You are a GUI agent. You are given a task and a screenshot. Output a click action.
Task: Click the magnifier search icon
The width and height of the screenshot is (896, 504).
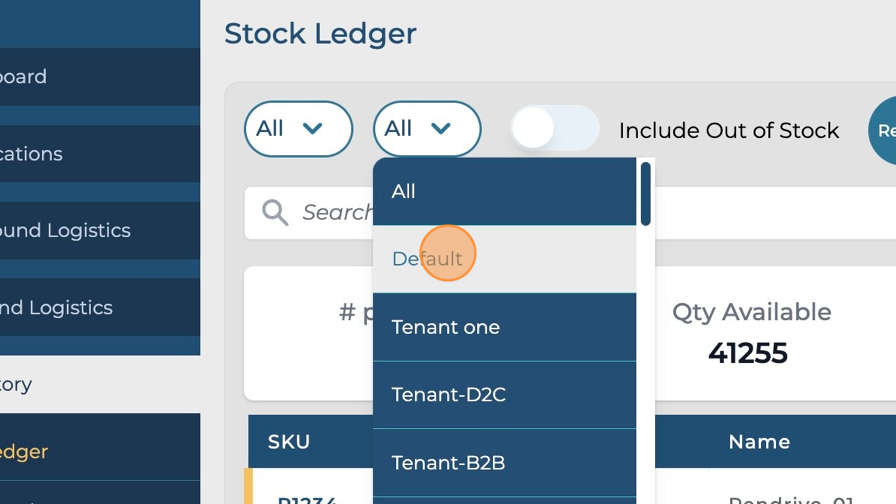click(x=275, y=212)
